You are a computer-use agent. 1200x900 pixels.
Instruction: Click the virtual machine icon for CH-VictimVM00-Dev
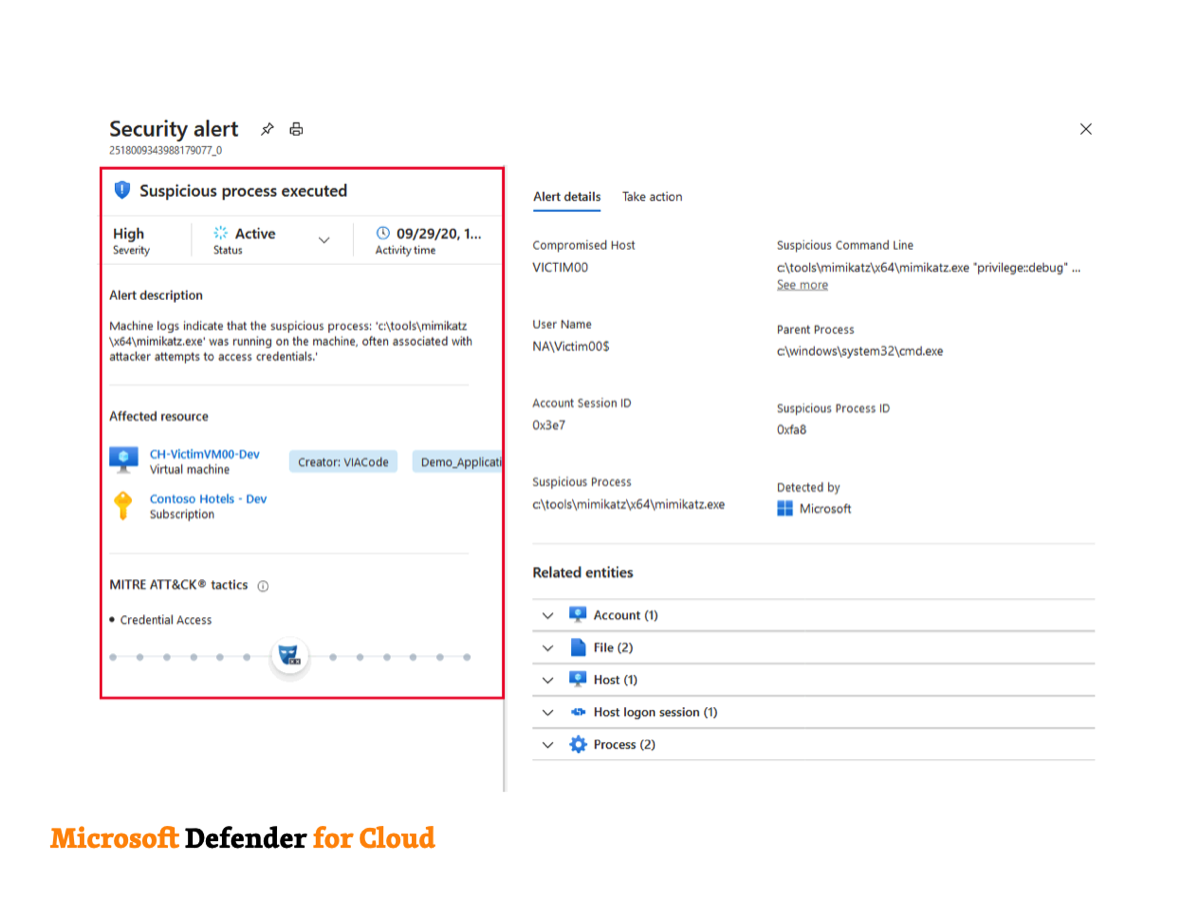click(x=123, y=460)
